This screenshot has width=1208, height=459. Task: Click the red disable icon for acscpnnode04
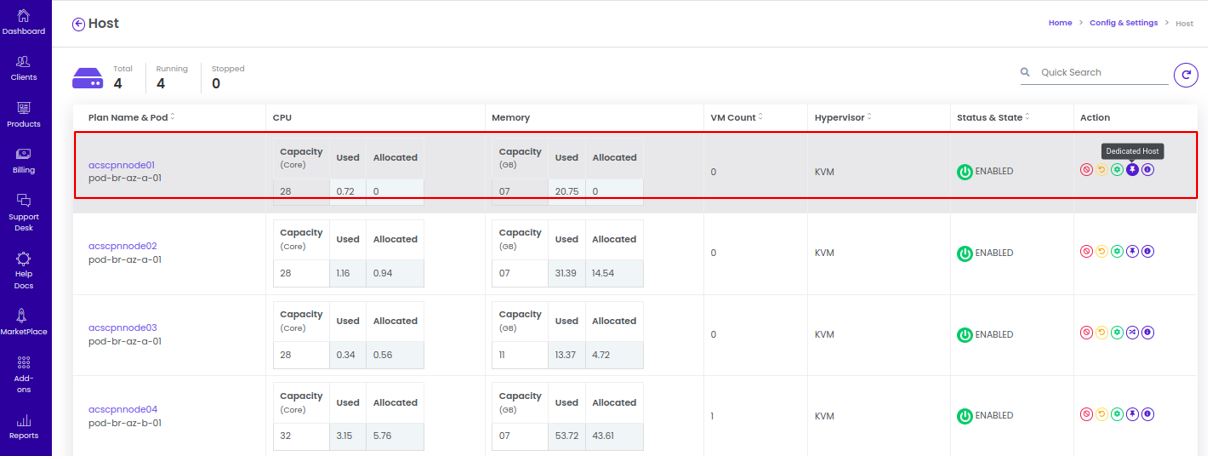pyautogui.click(x=1086, y=414)
